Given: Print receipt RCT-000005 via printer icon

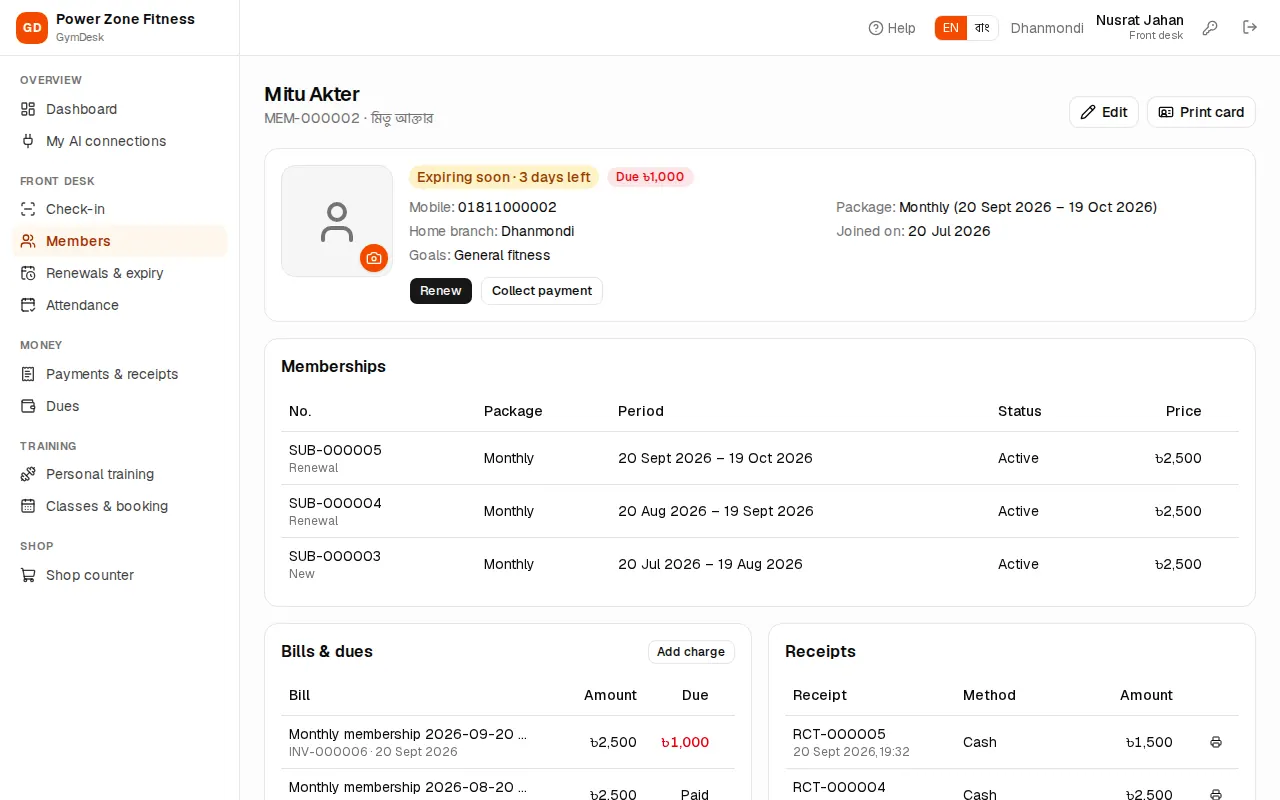Looking at the screenshot, I should click(1216, 742).
